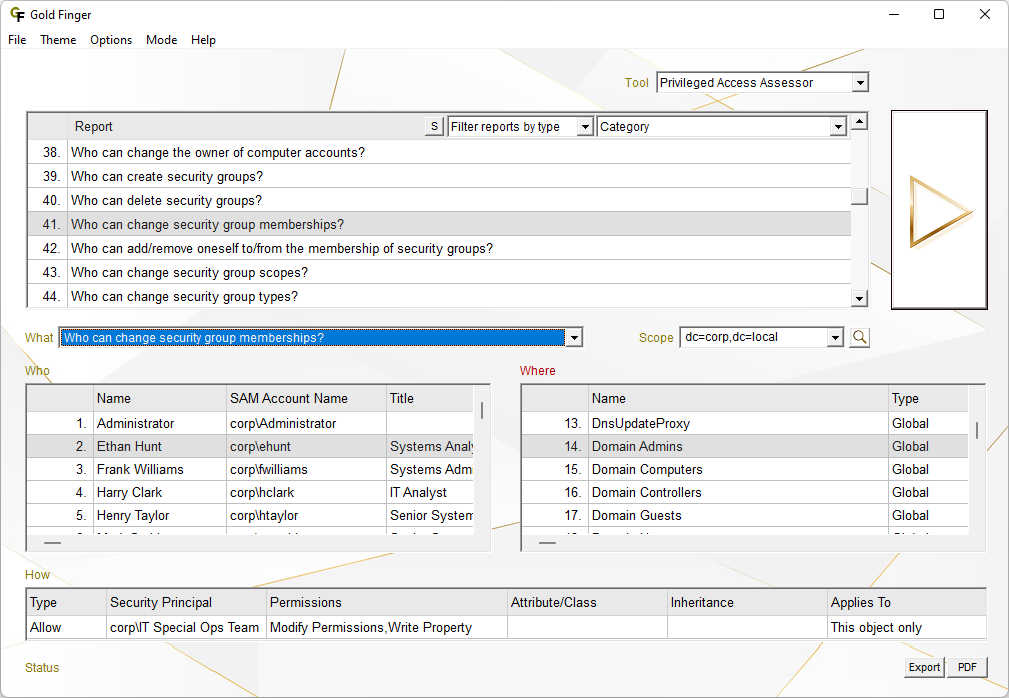Open the Options menu
Screen dimensions: 1009x698
pyautogui.click(x=111, y=40)
